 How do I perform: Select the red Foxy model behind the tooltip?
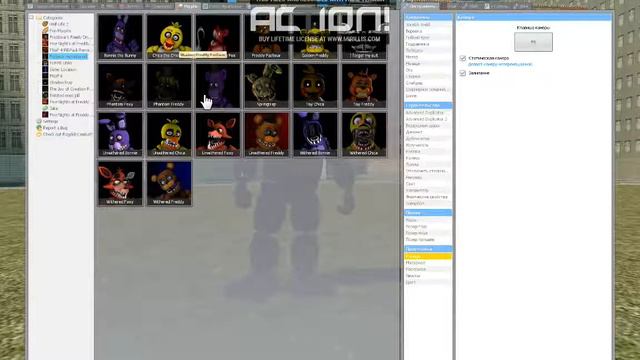tap(218, 37)
